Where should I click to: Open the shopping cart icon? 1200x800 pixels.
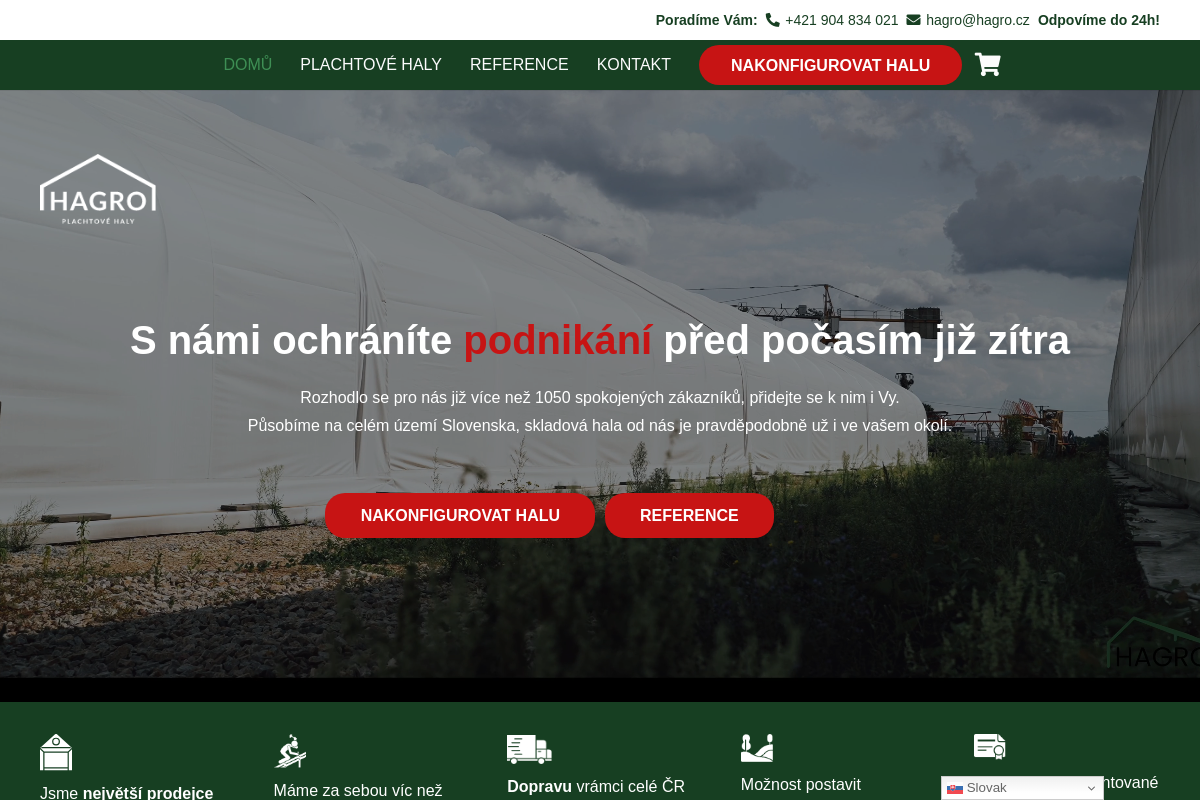pos(987,65)
